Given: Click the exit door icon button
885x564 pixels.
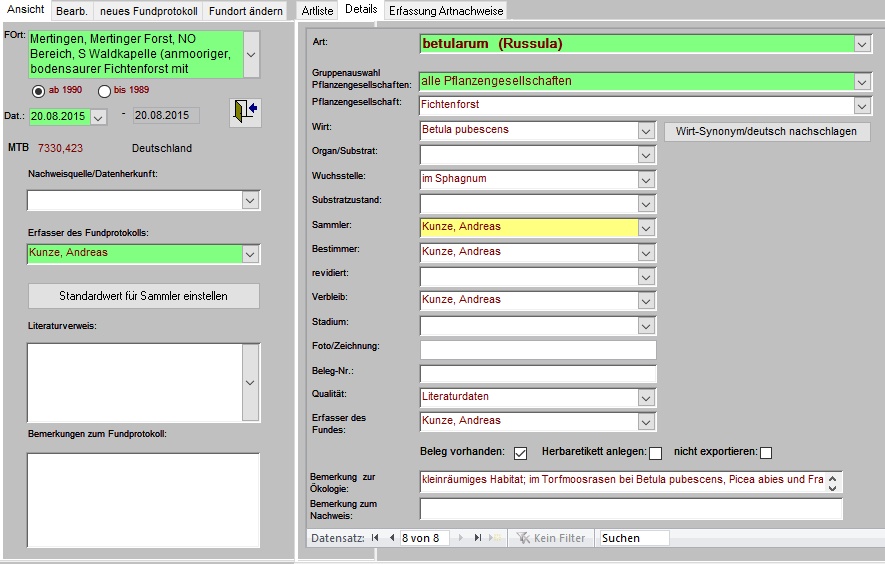Looking at the screenshot, I should [x=244, y=112].
